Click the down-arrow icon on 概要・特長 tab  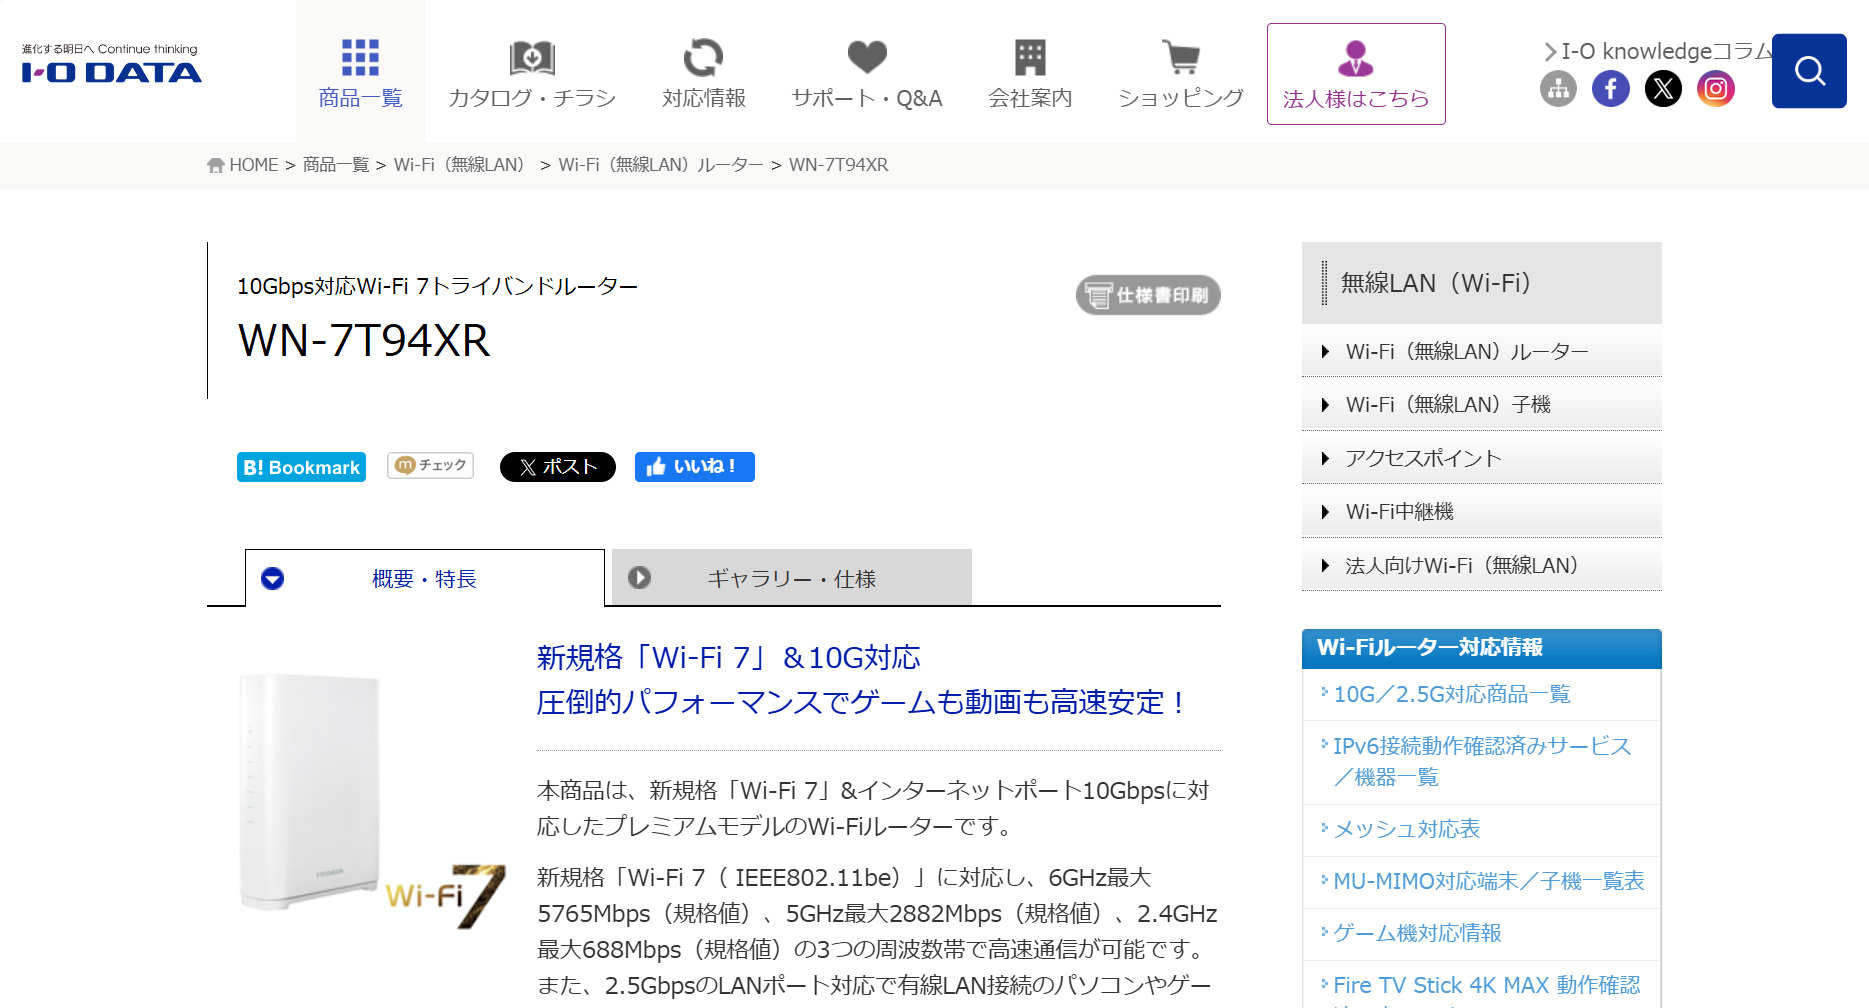(x=272, y=579)
